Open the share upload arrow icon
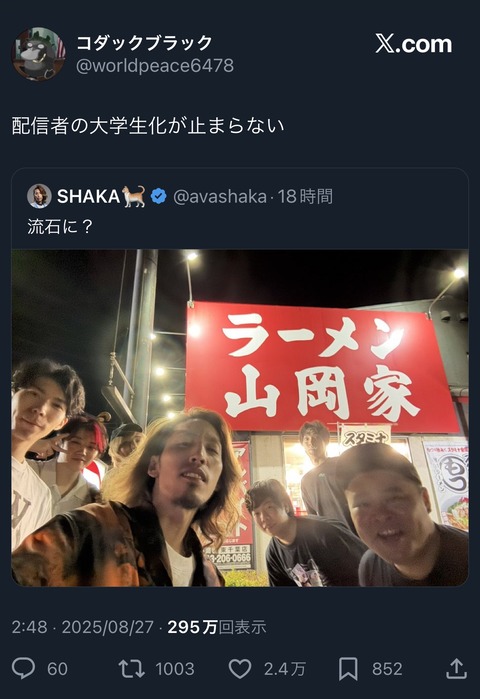480x699 pixels. click(x=456, y=669)
